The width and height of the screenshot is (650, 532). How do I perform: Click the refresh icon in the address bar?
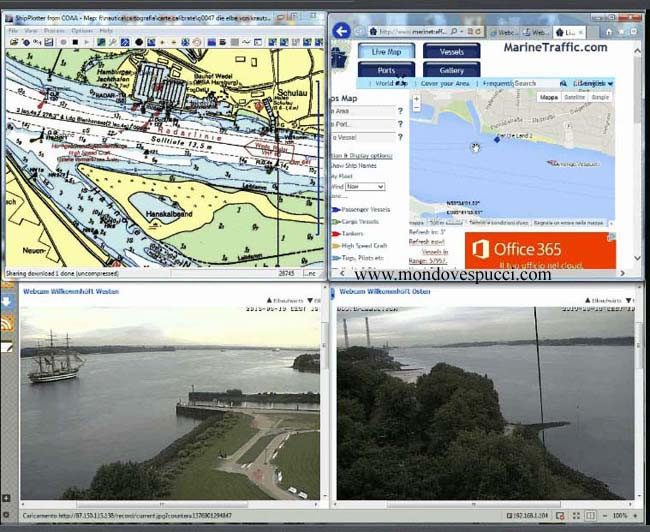(x=478, y=31)
